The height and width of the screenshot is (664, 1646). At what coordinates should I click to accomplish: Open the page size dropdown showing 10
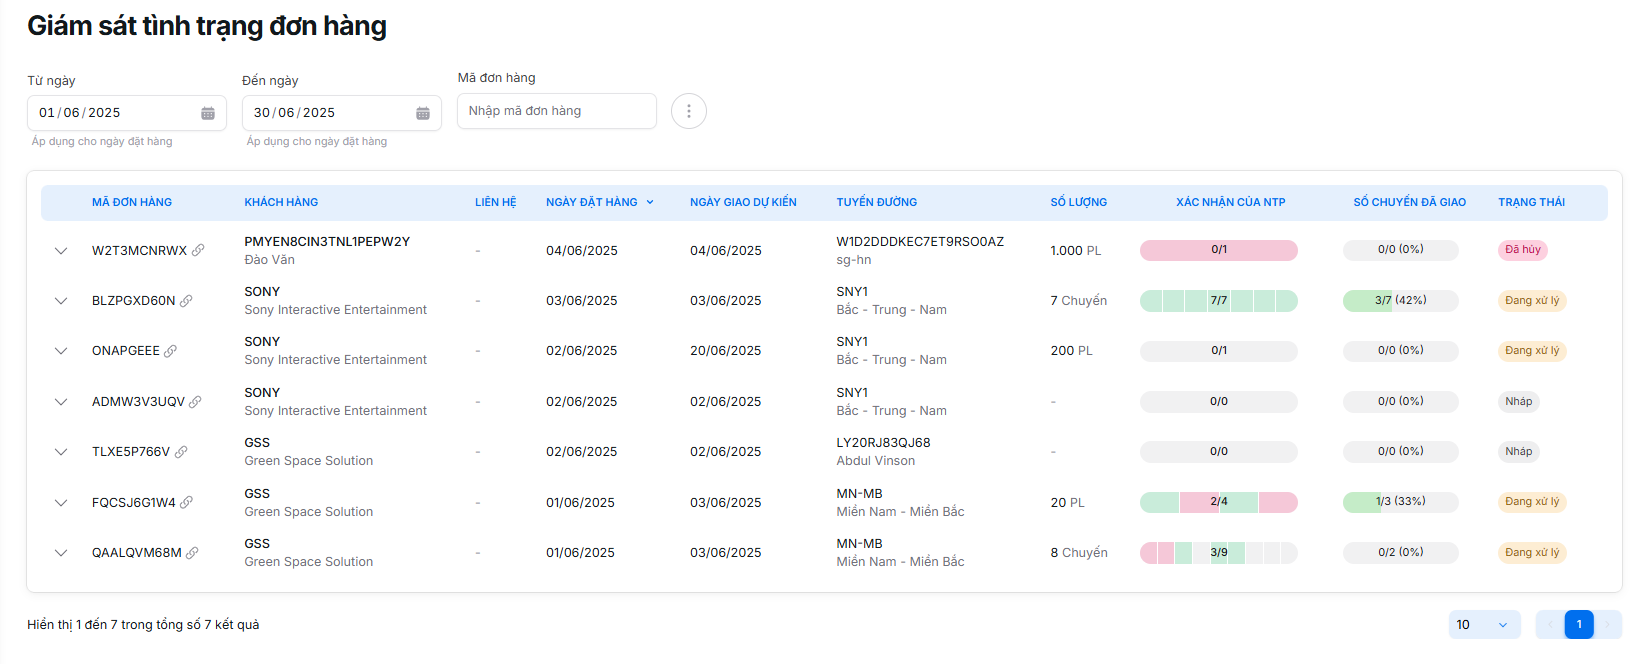pos(1484,625)
